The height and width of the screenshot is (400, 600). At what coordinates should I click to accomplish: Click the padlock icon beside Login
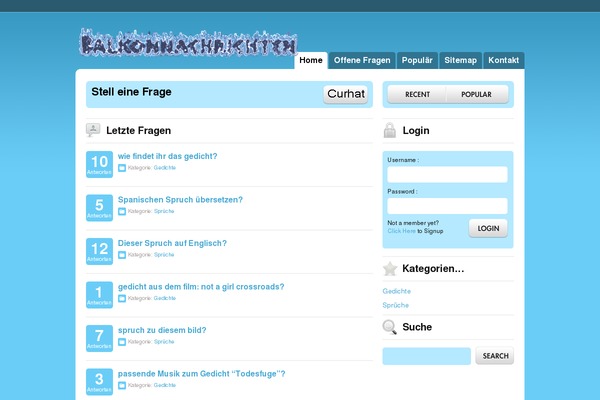(x=390, y=130)
